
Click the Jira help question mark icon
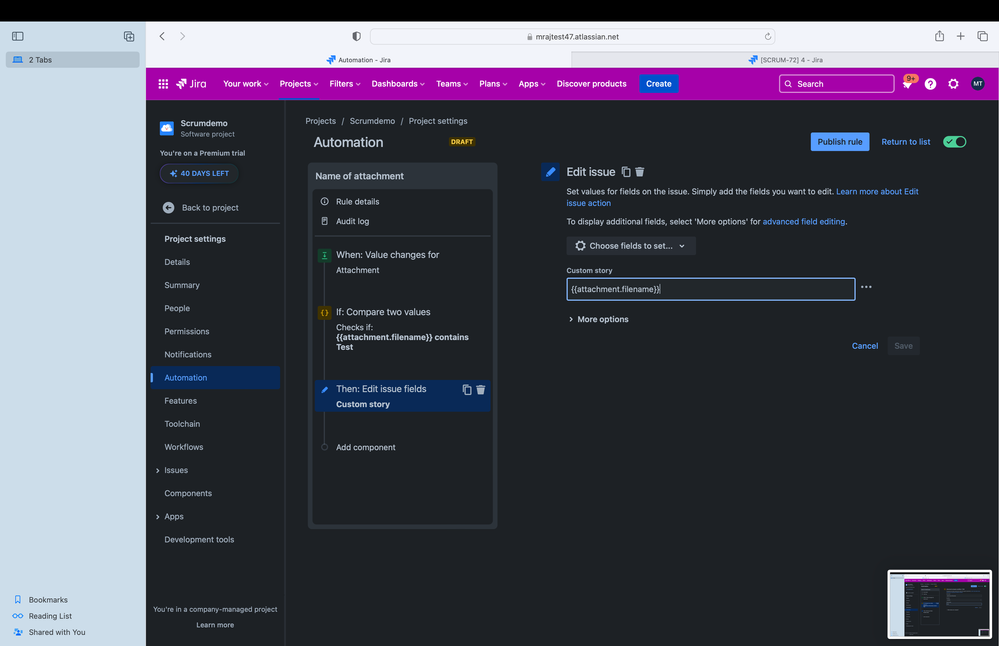tap(930, 84)
